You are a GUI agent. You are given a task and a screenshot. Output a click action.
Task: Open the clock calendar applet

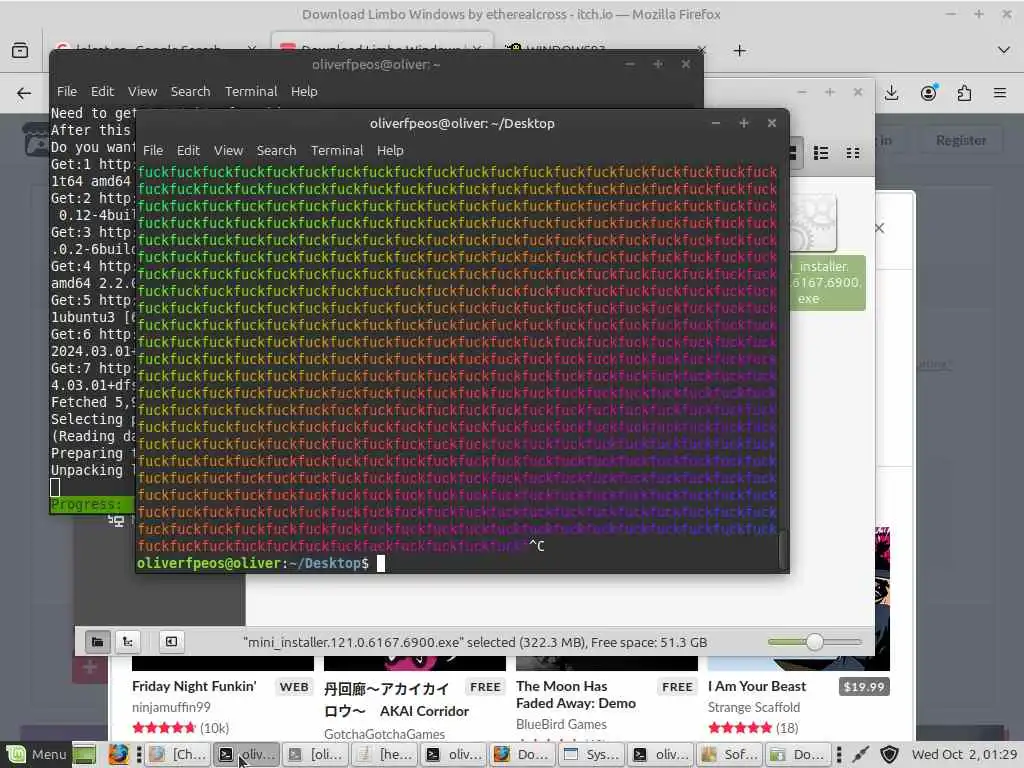click(x=964, y=754)
